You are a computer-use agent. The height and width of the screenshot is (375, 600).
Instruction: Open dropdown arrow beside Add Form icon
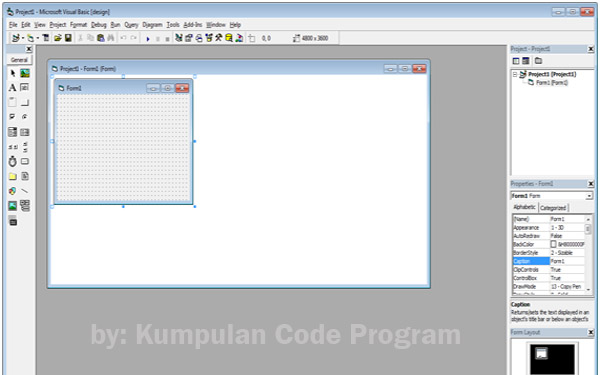click(38, 38)
